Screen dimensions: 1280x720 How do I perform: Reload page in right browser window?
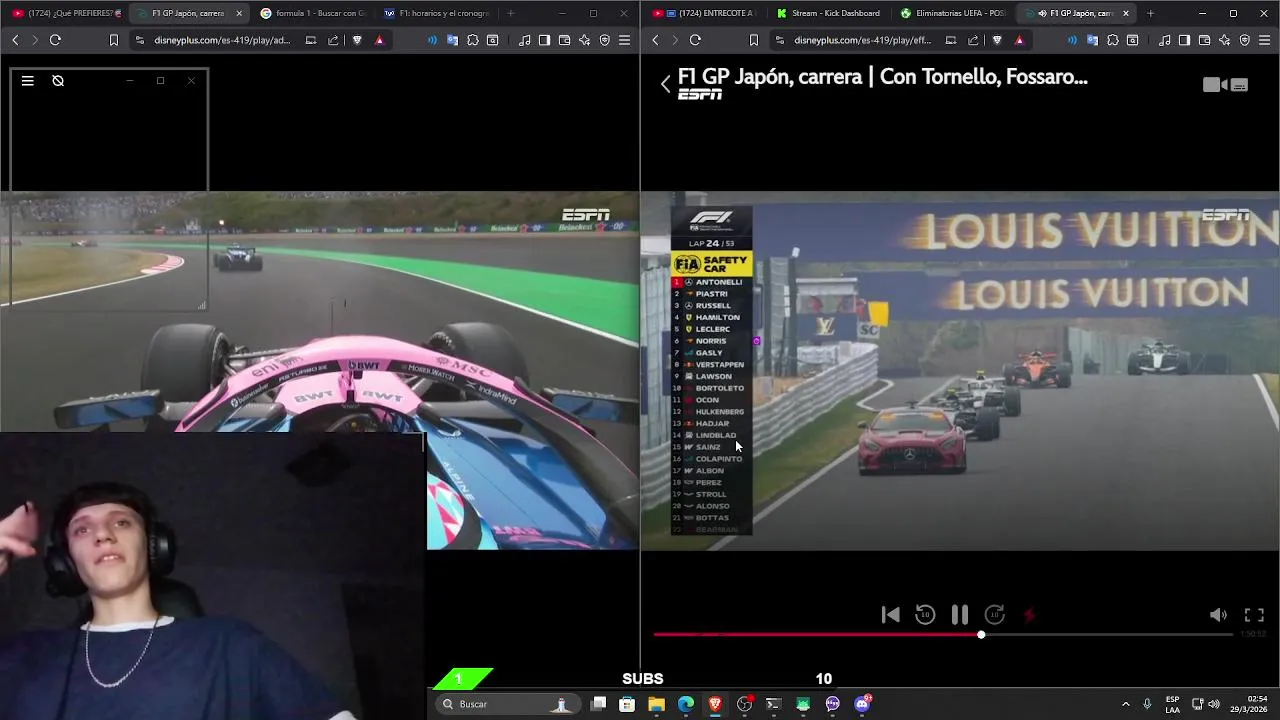click(x=695, y=40)
